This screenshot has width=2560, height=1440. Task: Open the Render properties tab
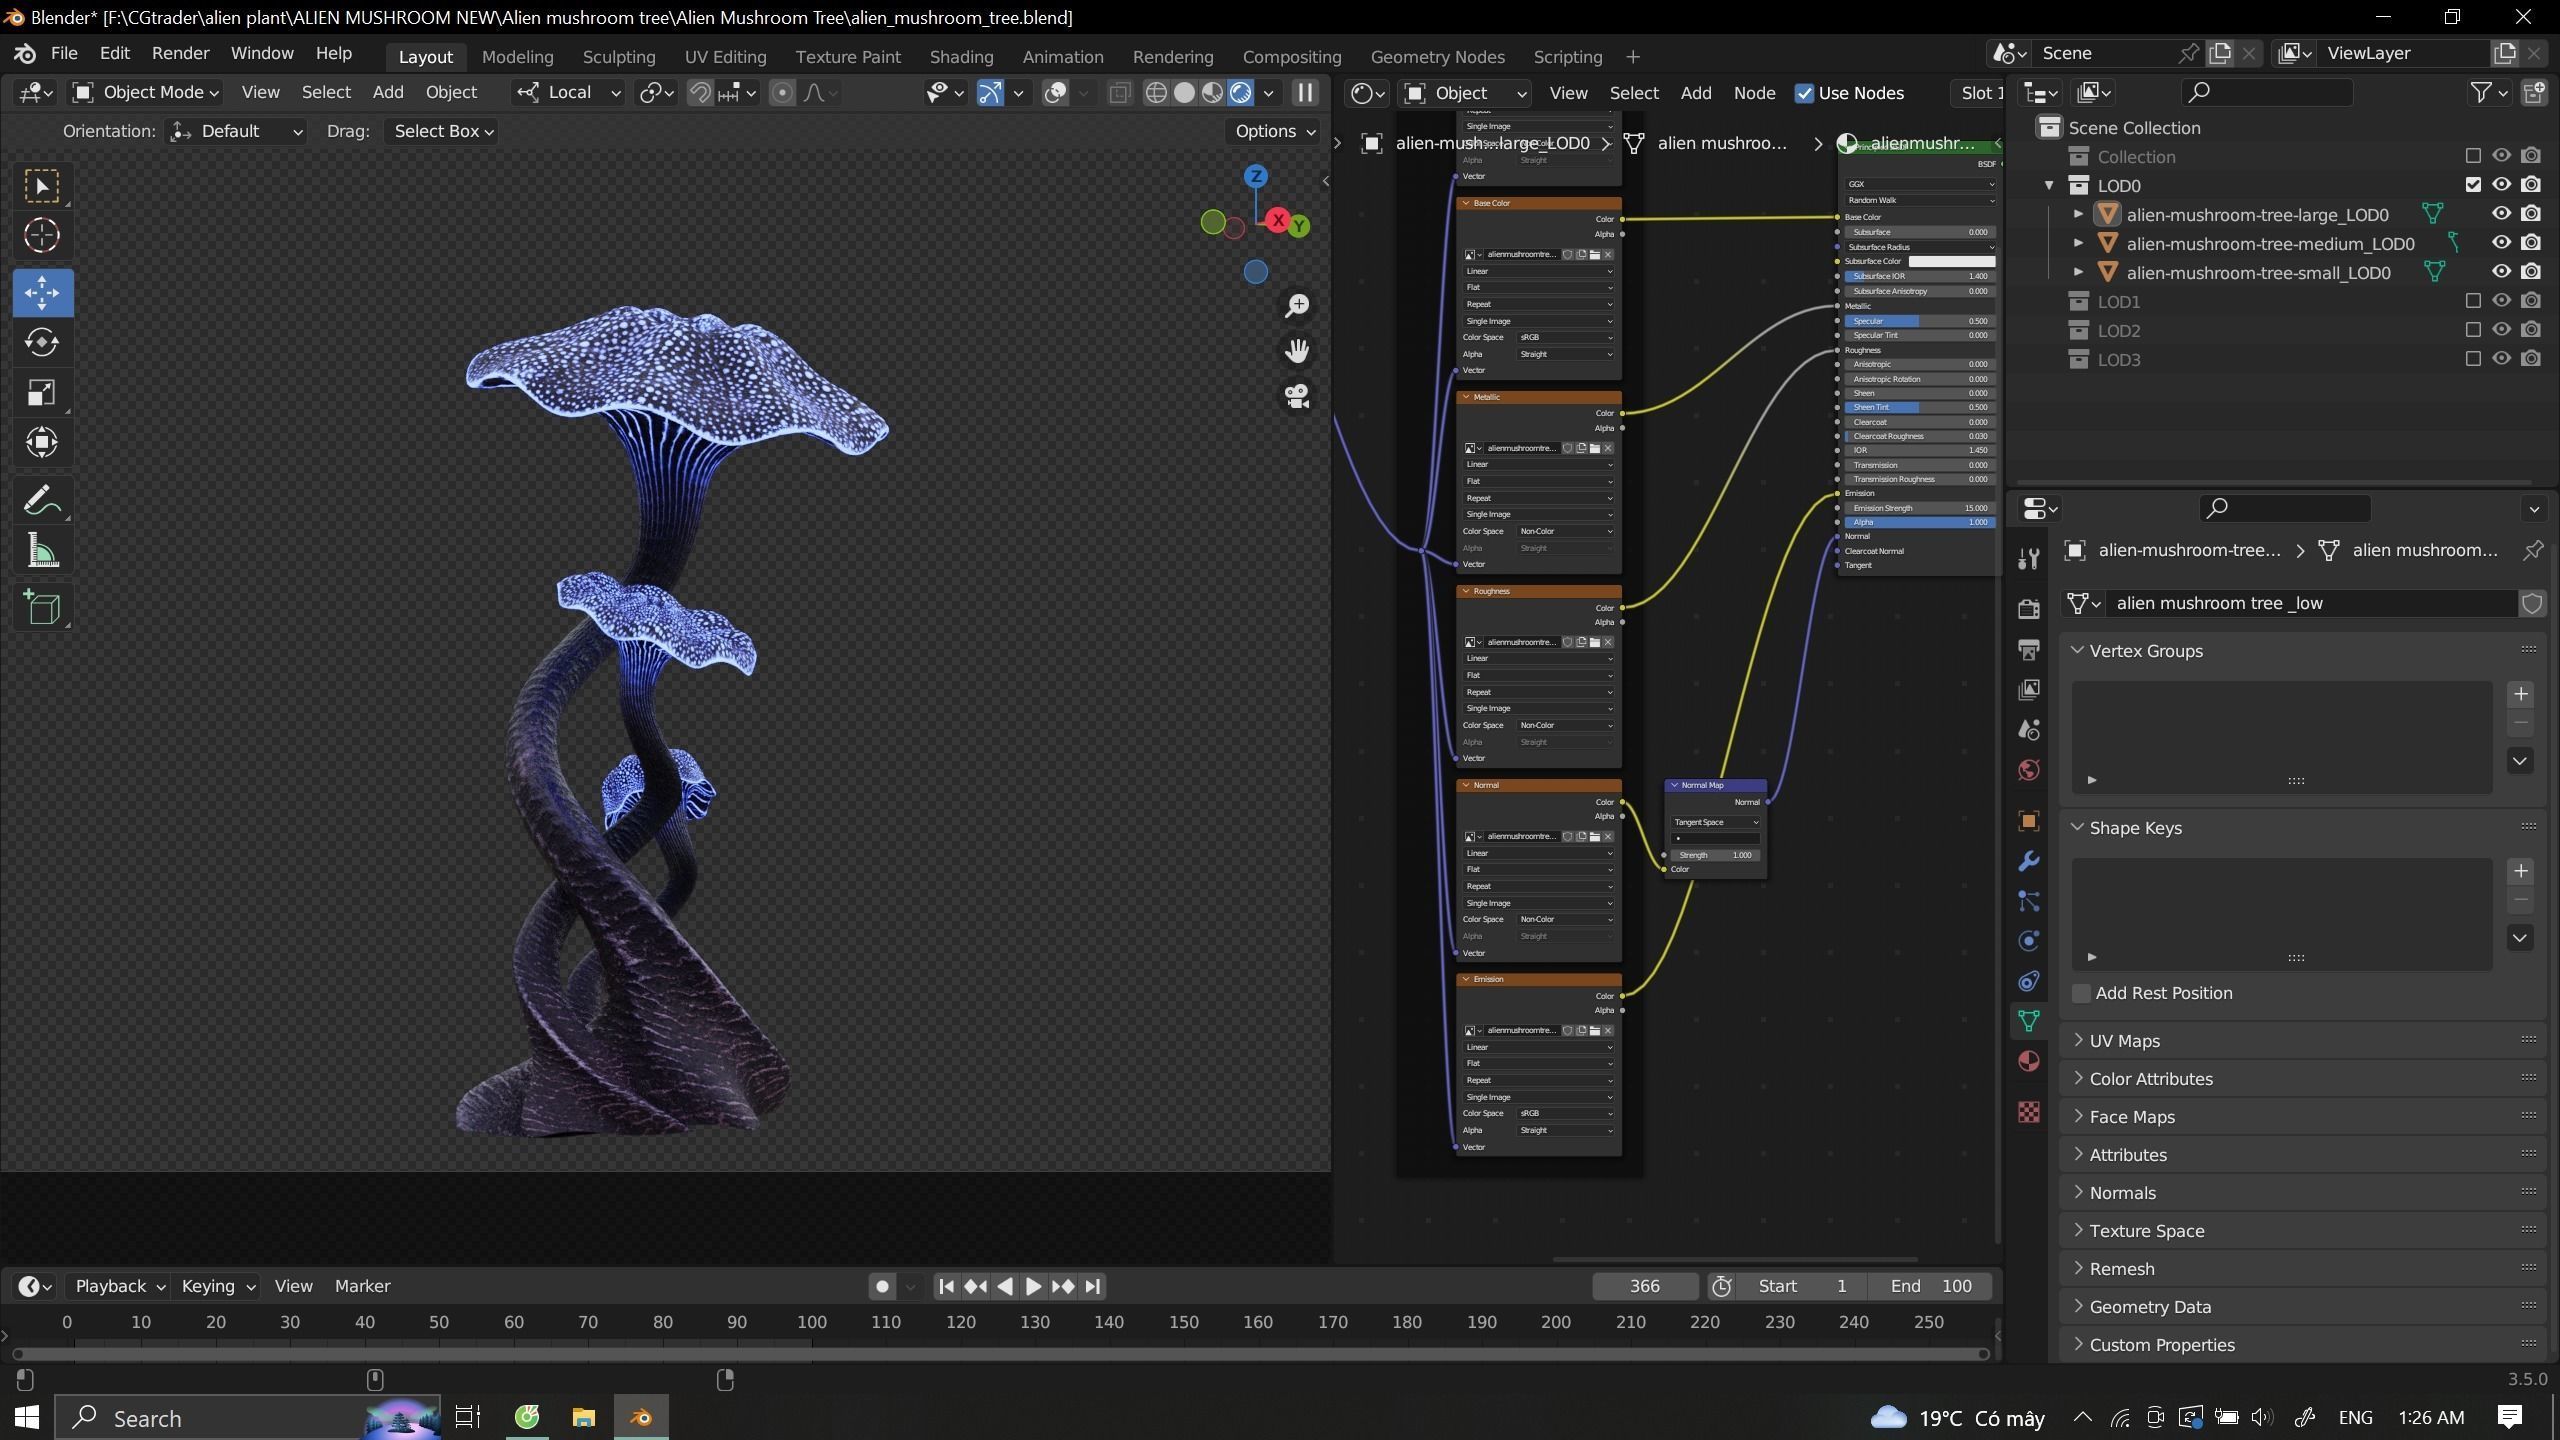pyautogui.click(x=2029, y=609)
